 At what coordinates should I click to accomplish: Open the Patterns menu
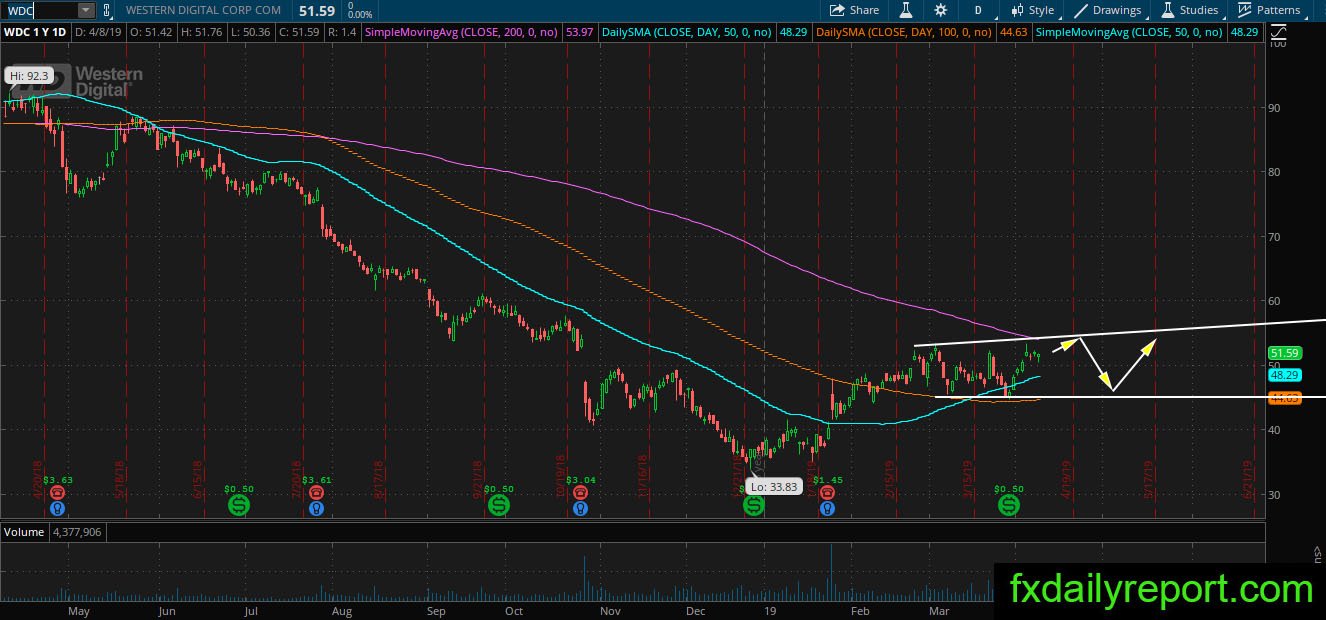point(1269,10)
